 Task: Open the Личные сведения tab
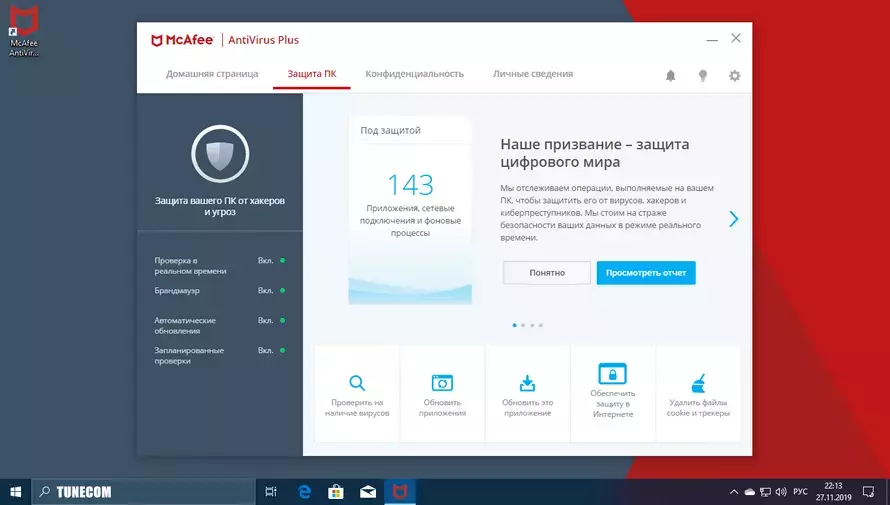click(x=532, y=74)
